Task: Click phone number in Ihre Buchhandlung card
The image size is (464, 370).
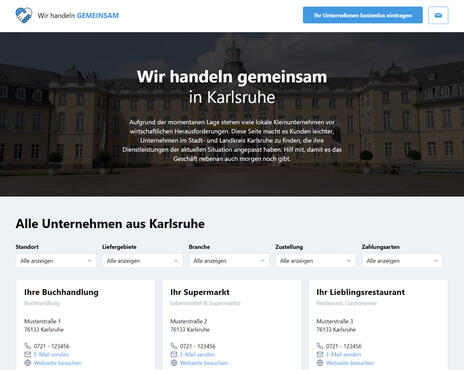Action: (52, 346)
